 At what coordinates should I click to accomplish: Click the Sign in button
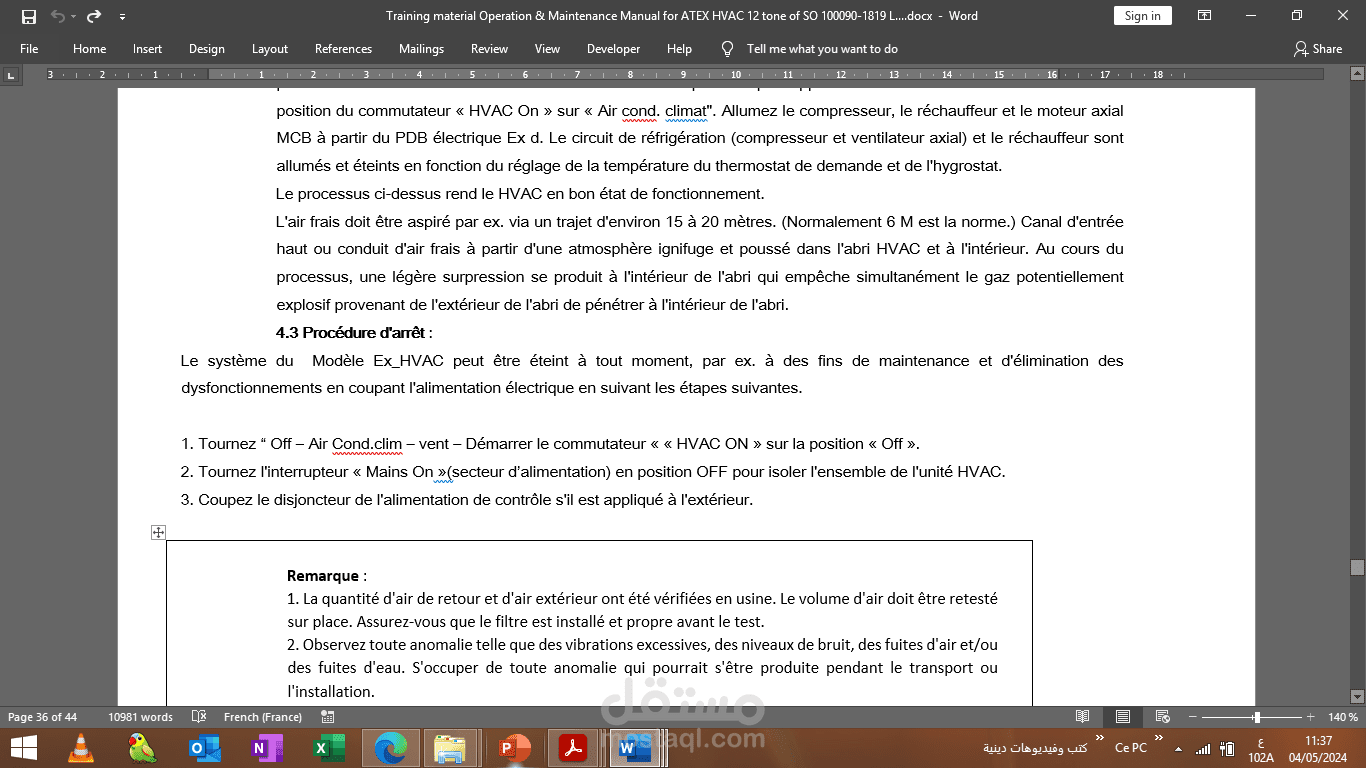click(1142, 15)
